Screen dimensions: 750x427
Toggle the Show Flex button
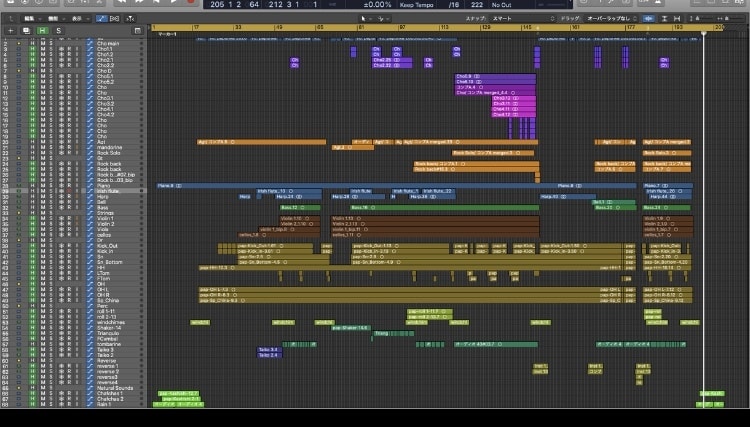tap(115, 19)
